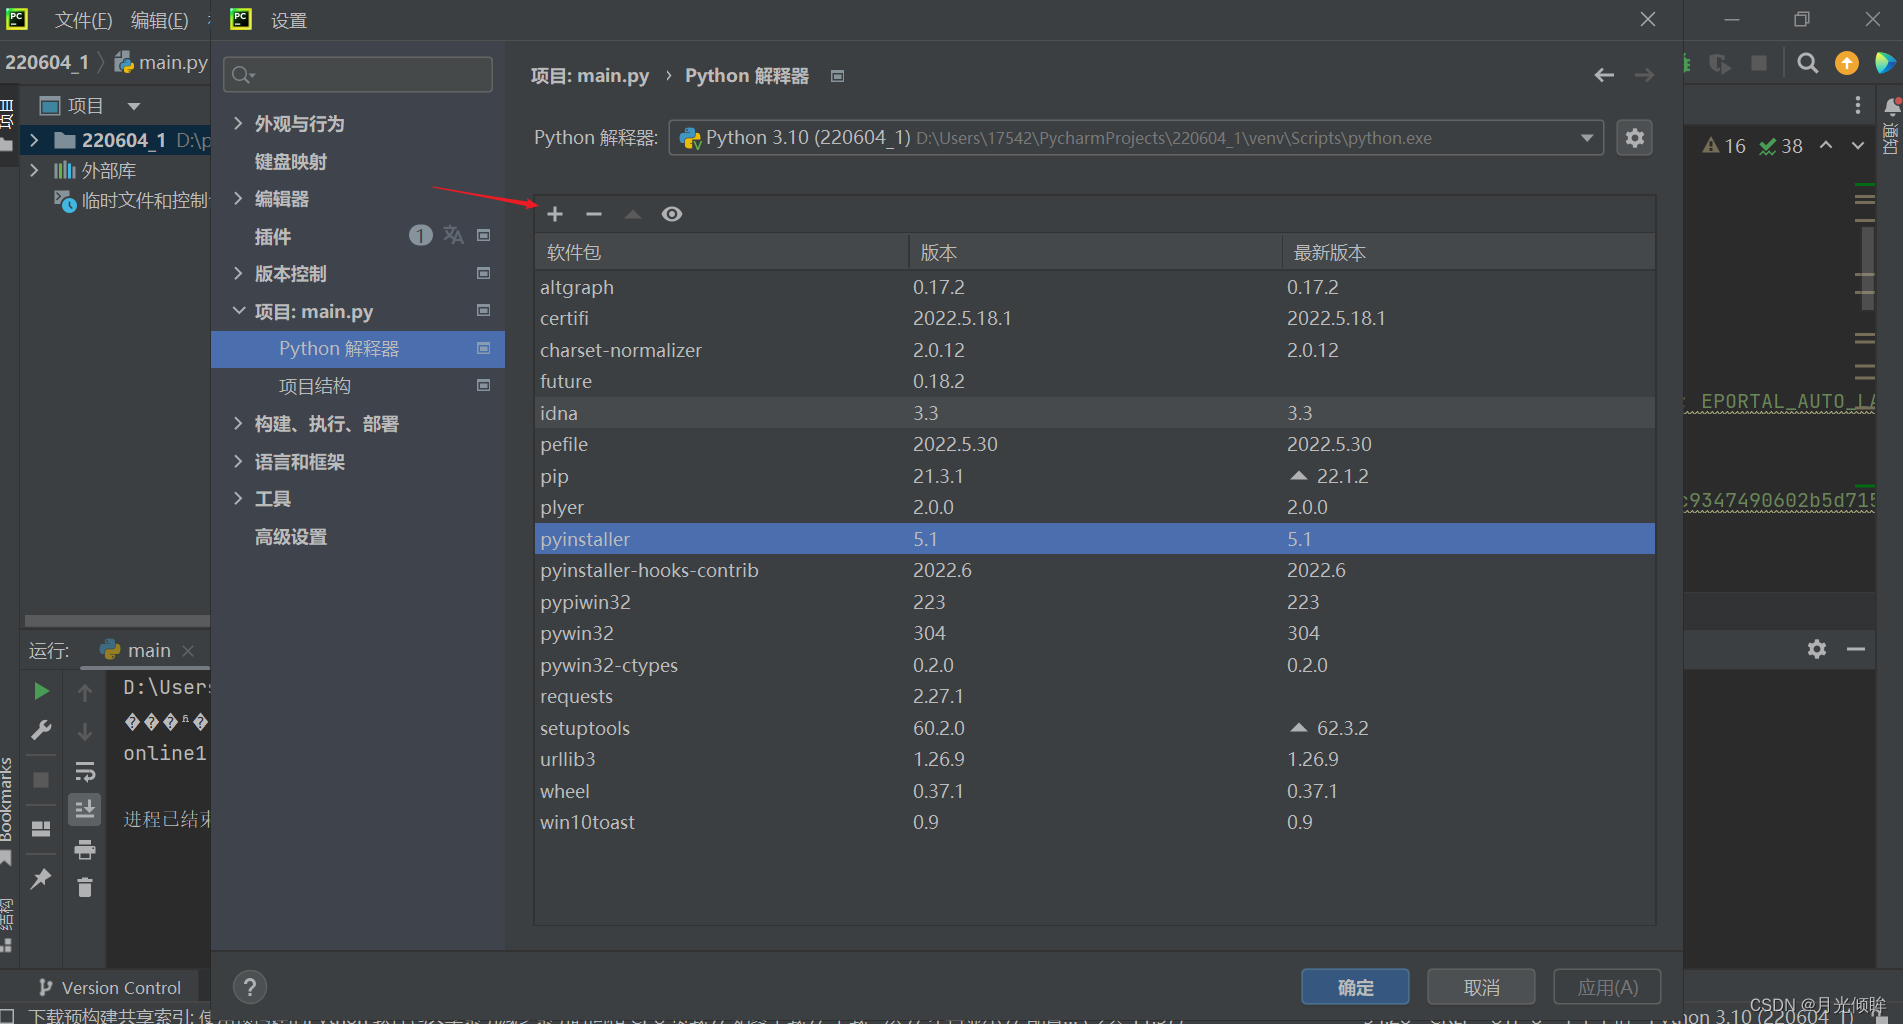Open the 键盘映射 settings page
Screen dimensions: 1903x1024
(x=291, y=161)
